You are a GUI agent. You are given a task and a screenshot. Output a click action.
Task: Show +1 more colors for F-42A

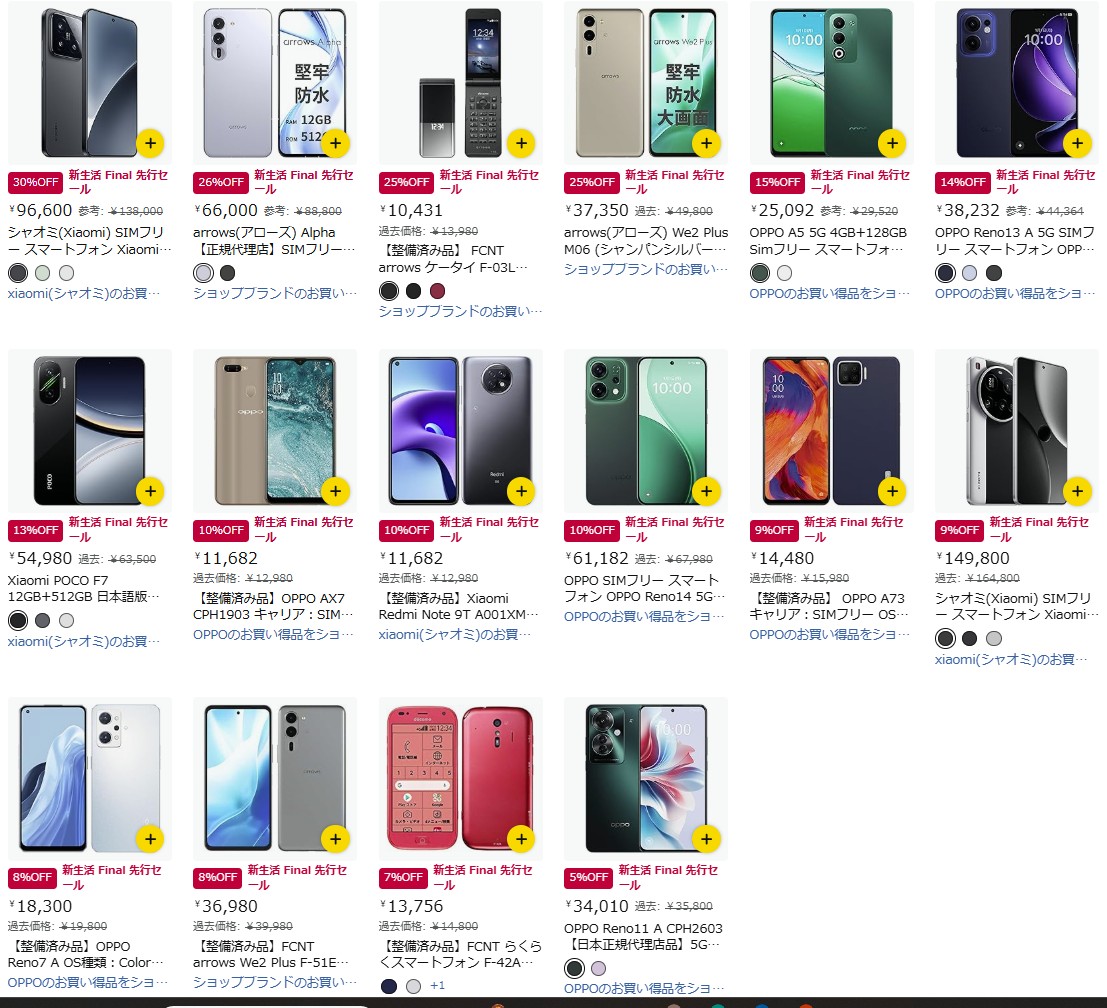coord(438,985)
